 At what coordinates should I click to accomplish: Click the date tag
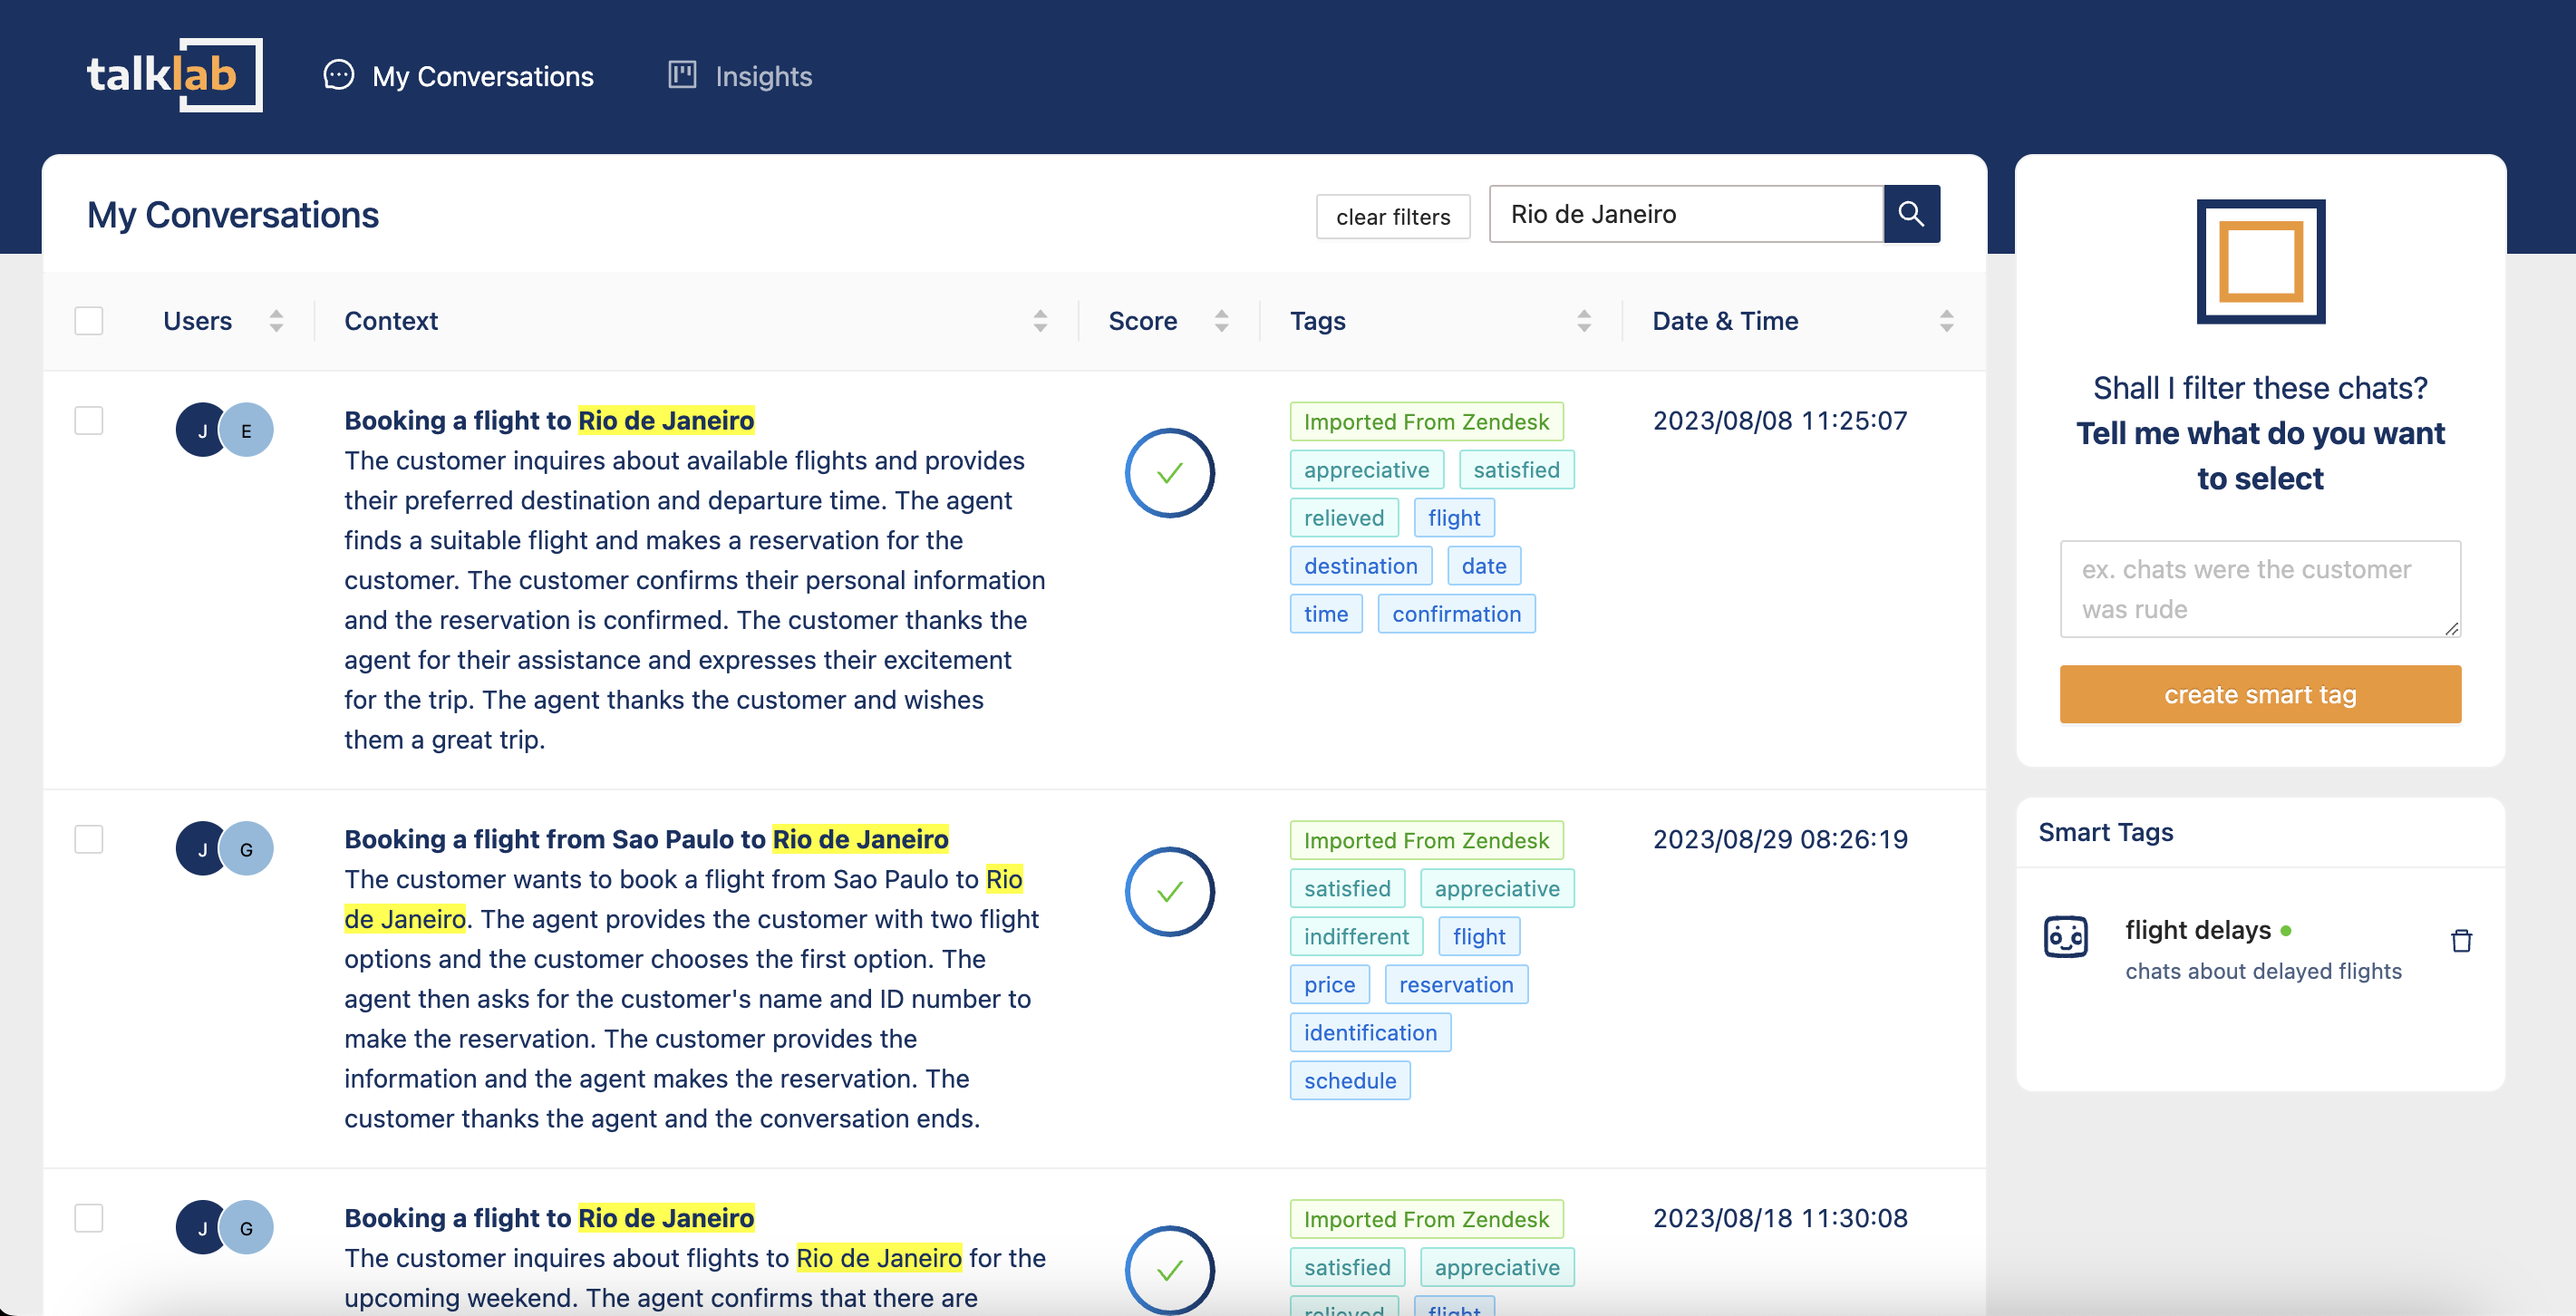1484,566
